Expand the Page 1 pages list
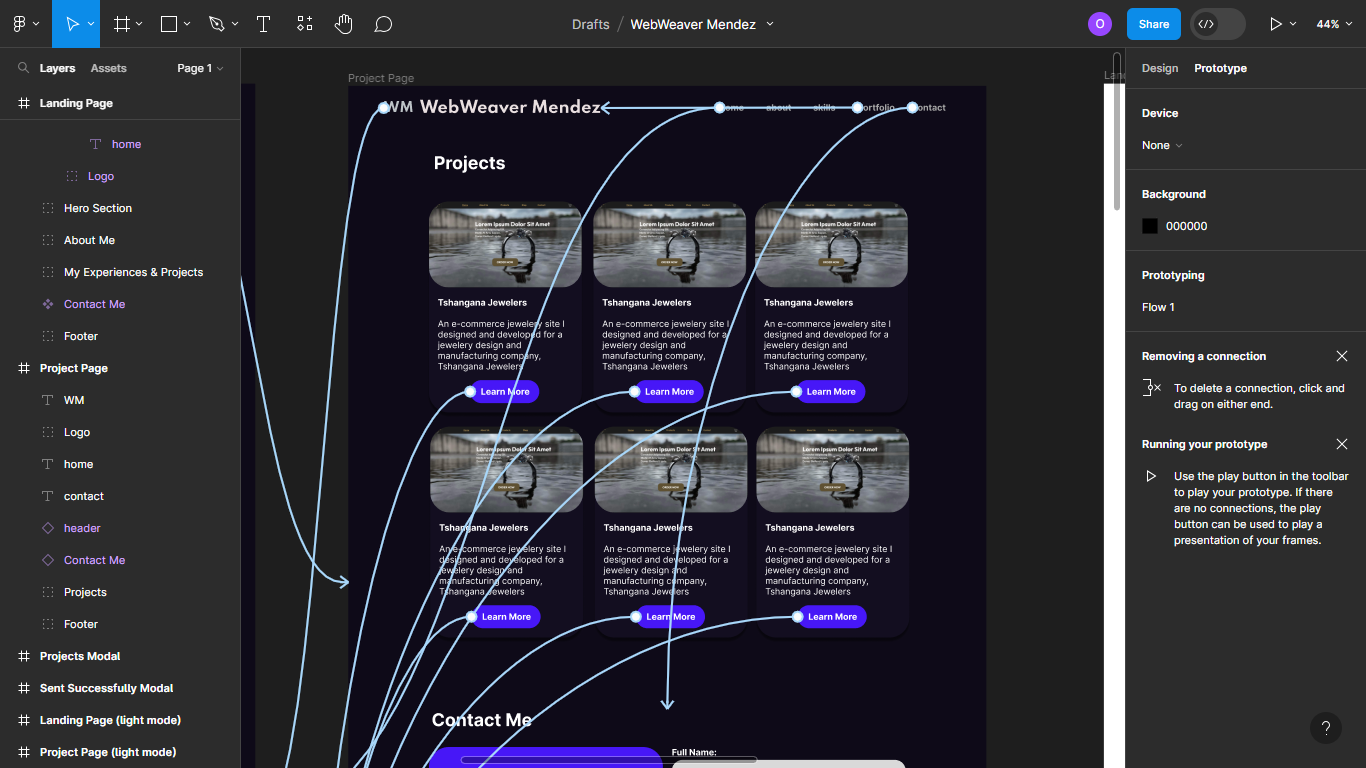The width and height of the screenshot is (1366, 768). click(200, 68)
